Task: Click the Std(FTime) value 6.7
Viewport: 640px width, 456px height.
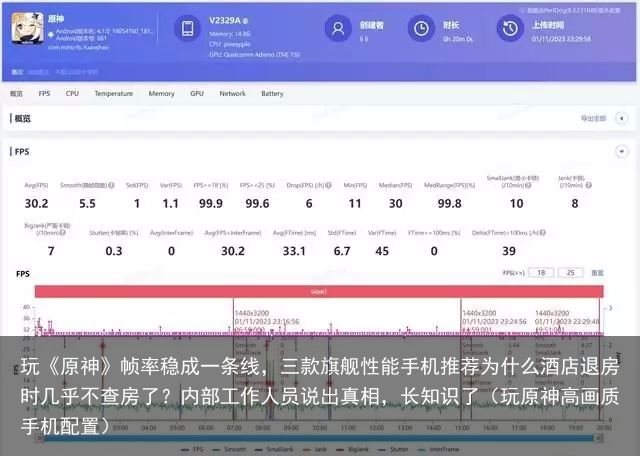Action: [342, 251]
